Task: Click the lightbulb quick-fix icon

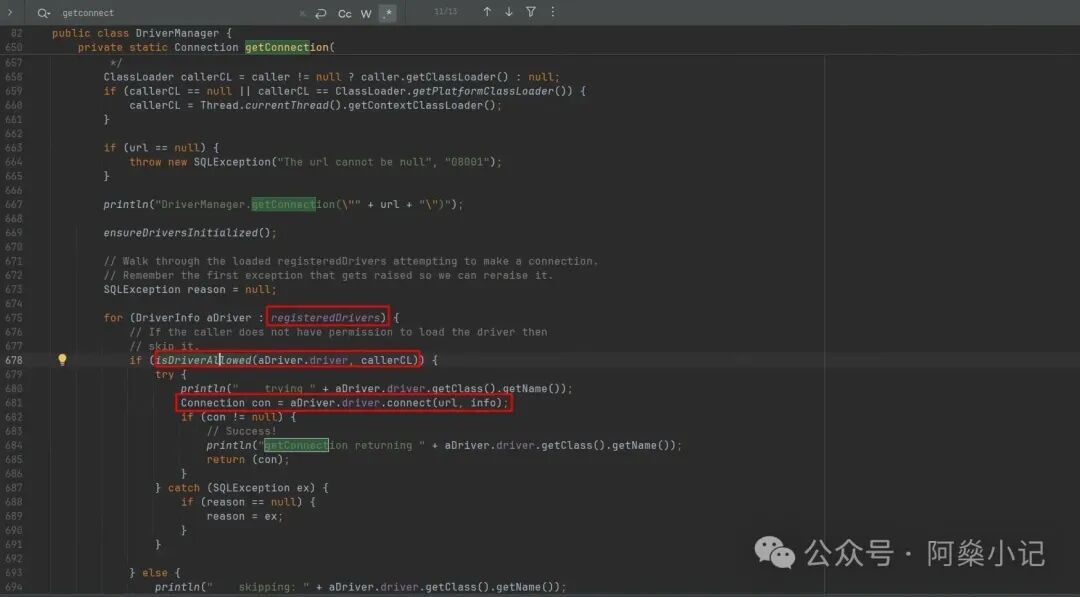Action: pyautogui.click(x=62, y=360)
